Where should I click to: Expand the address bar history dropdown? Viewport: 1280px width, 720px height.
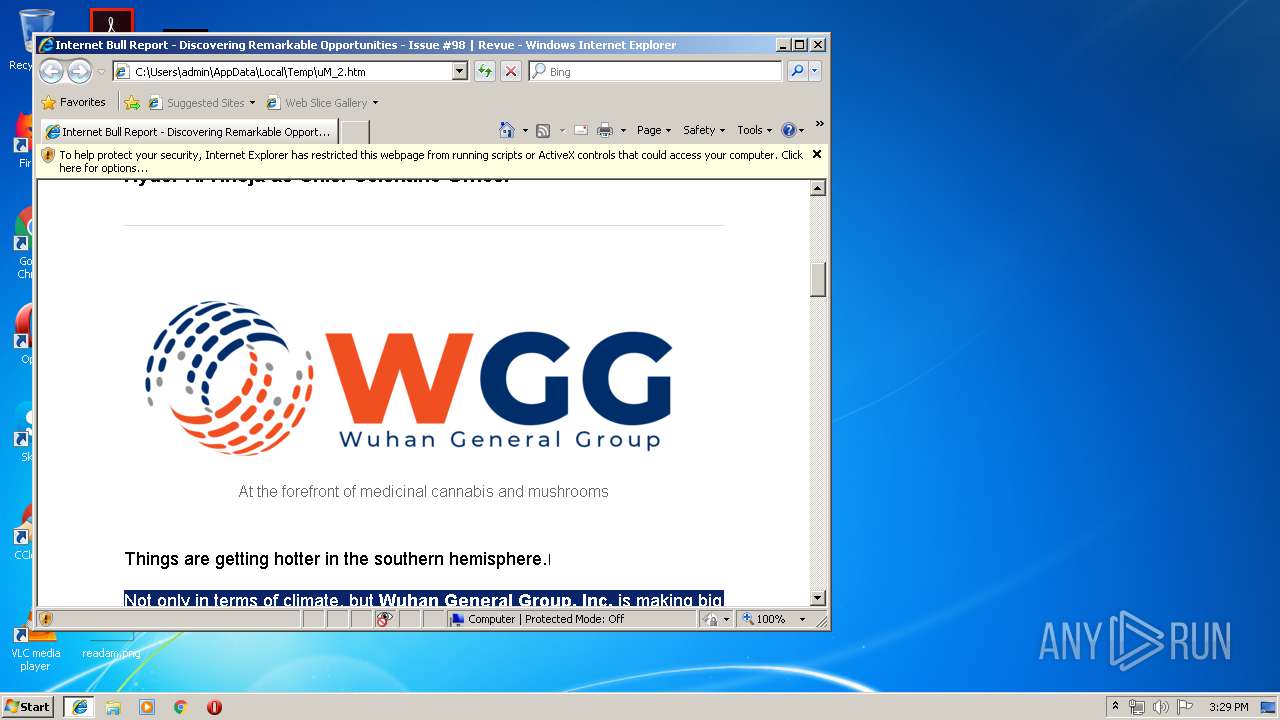460,71
